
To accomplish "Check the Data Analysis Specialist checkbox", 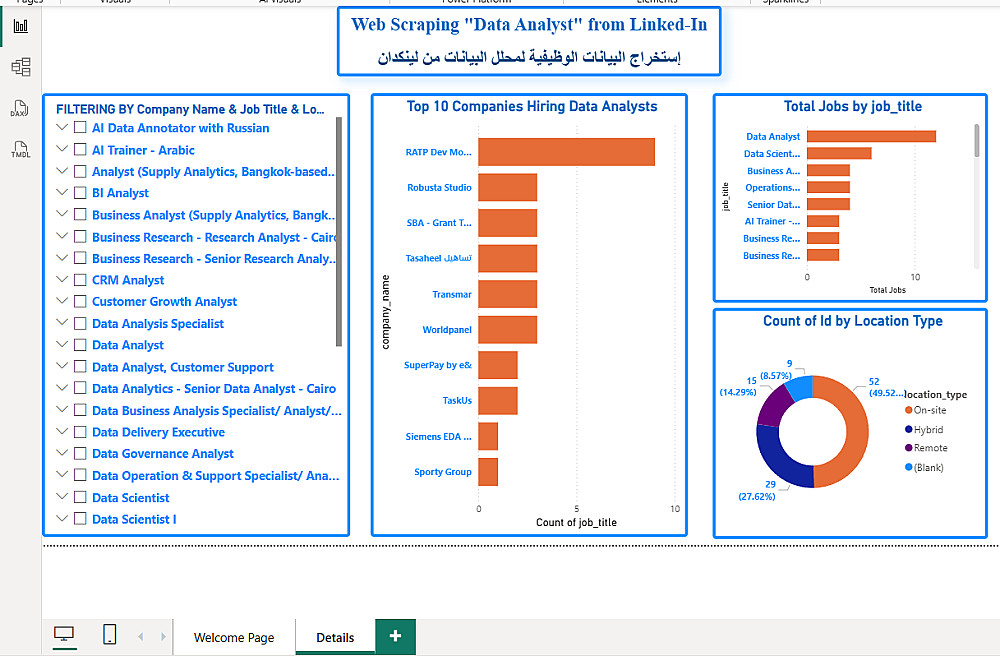I will click(80, 323).
